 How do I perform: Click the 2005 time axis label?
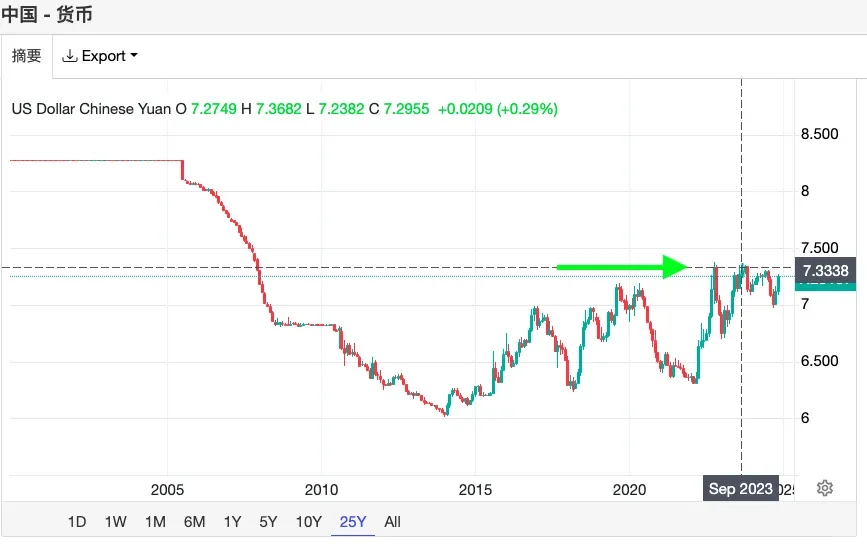[168, 490]
